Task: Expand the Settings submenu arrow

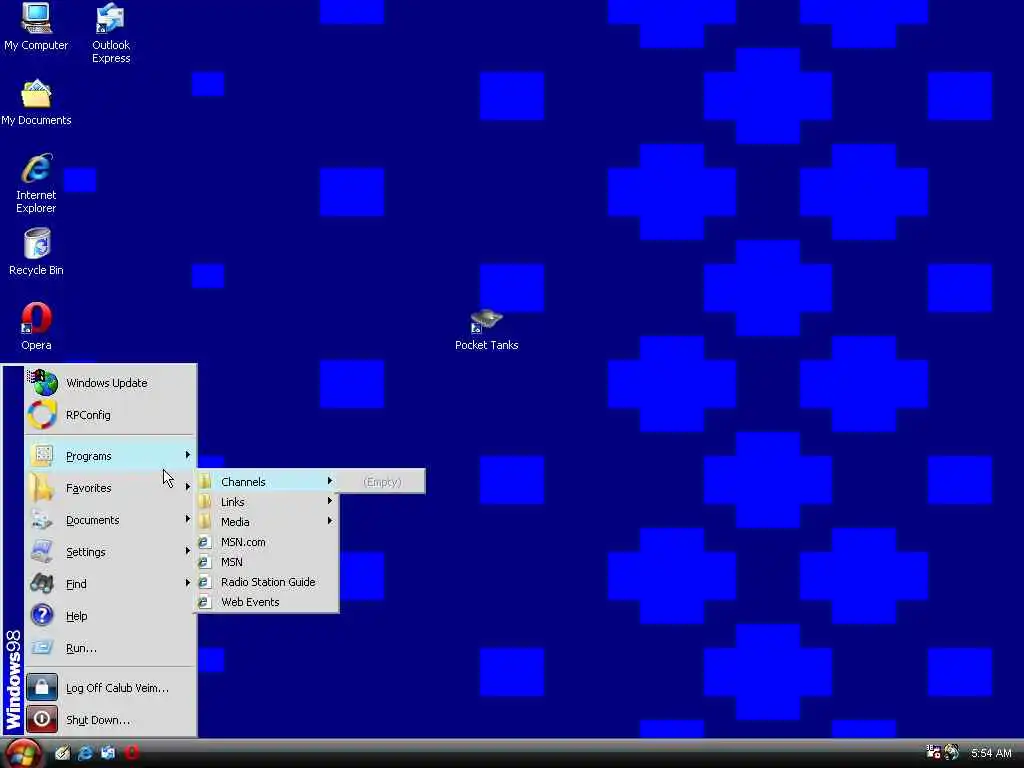Action: coord(187,551)
